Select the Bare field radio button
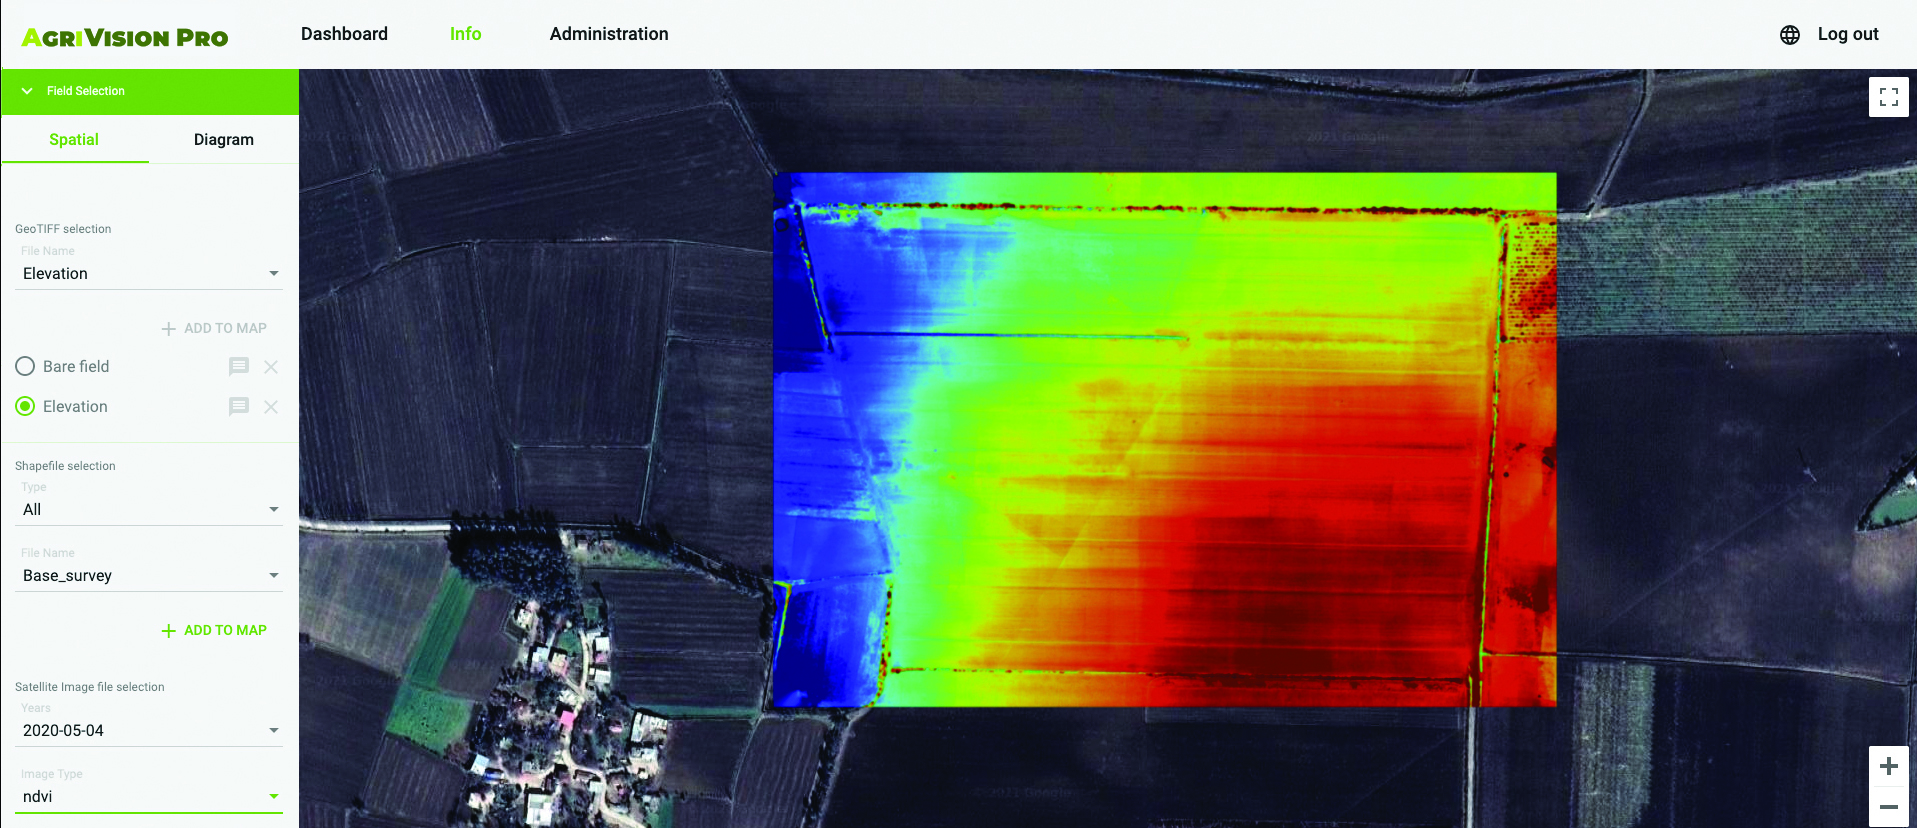Image resolution: width=1917 pixels, height=828 pixels. [x=25, y=367]
